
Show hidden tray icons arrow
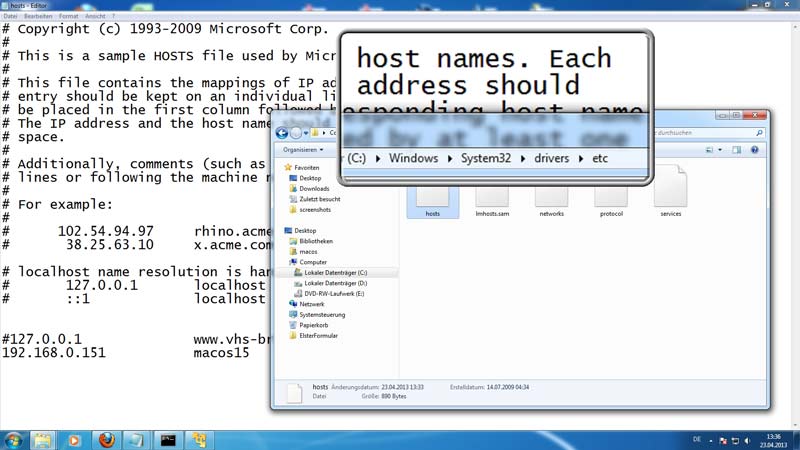coord(711,440)
